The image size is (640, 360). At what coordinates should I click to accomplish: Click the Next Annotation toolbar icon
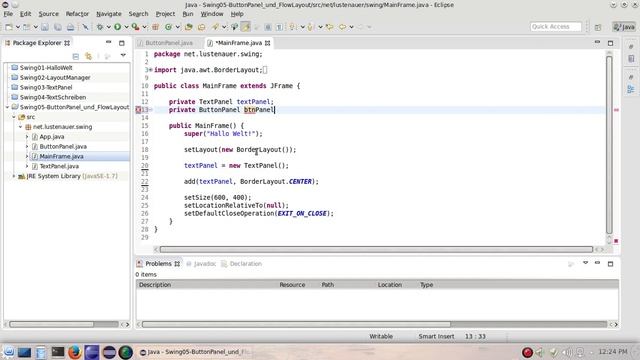[x=292, y=27]
